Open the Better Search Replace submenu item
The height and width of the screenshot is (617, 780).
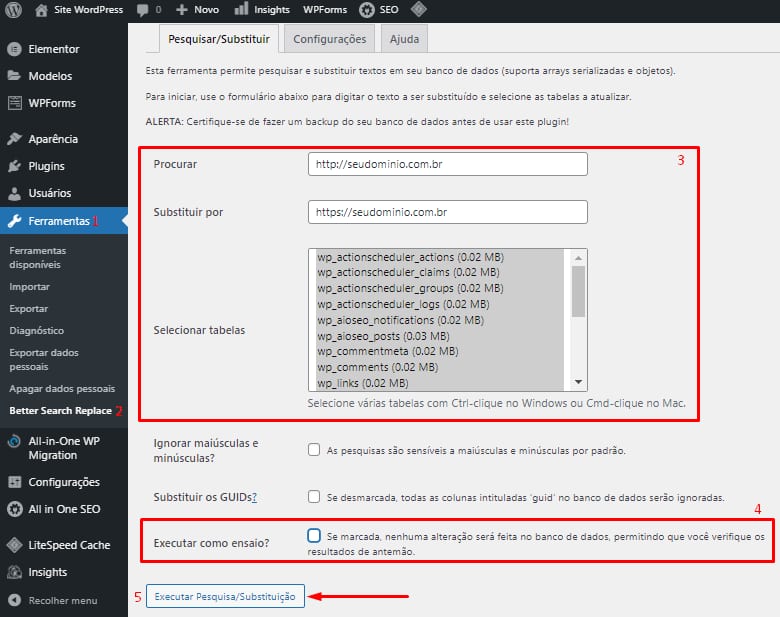(60, 411)
